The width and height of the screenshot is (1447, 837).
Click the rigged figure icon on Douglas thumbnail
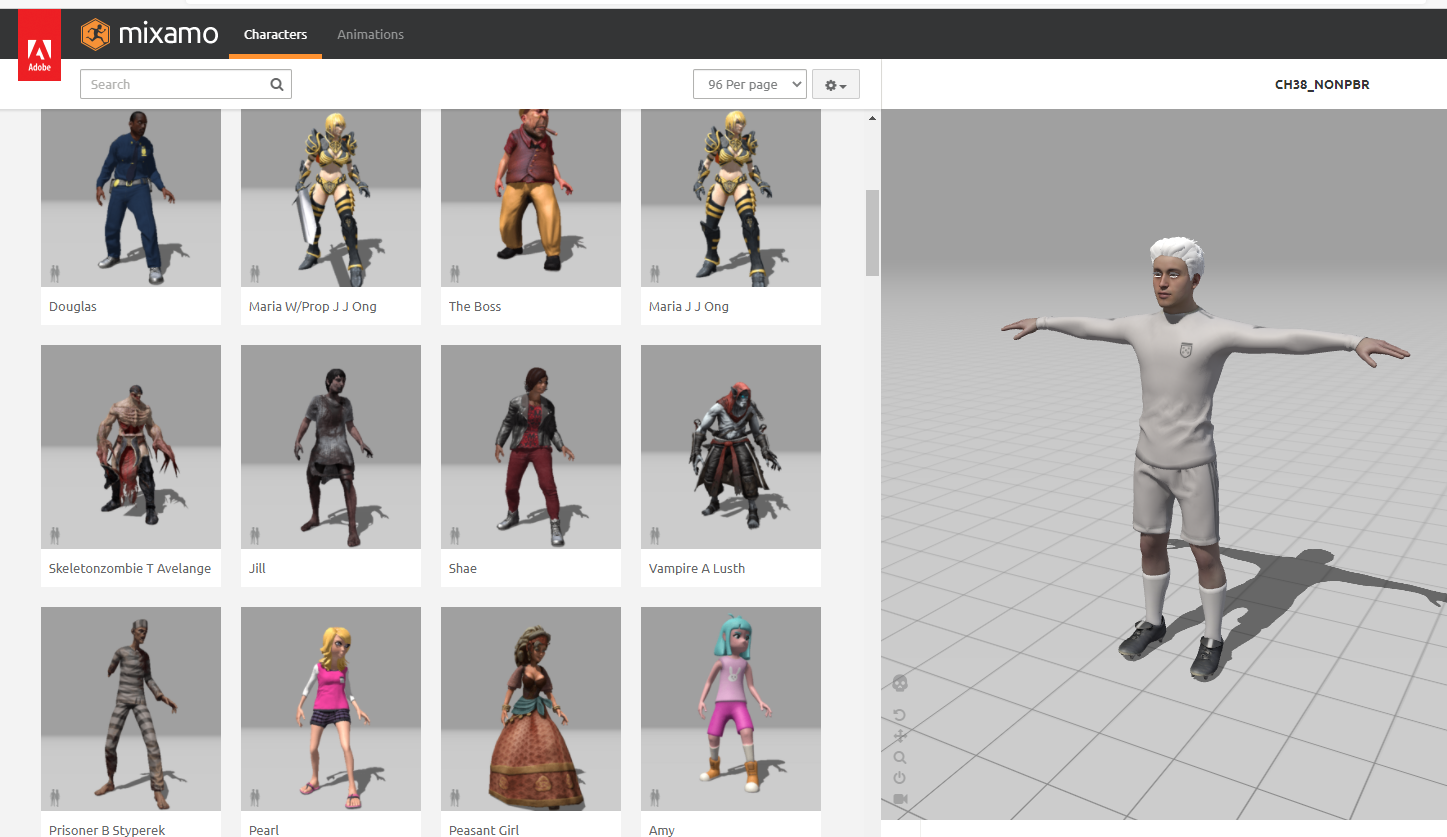click(54, 273)
